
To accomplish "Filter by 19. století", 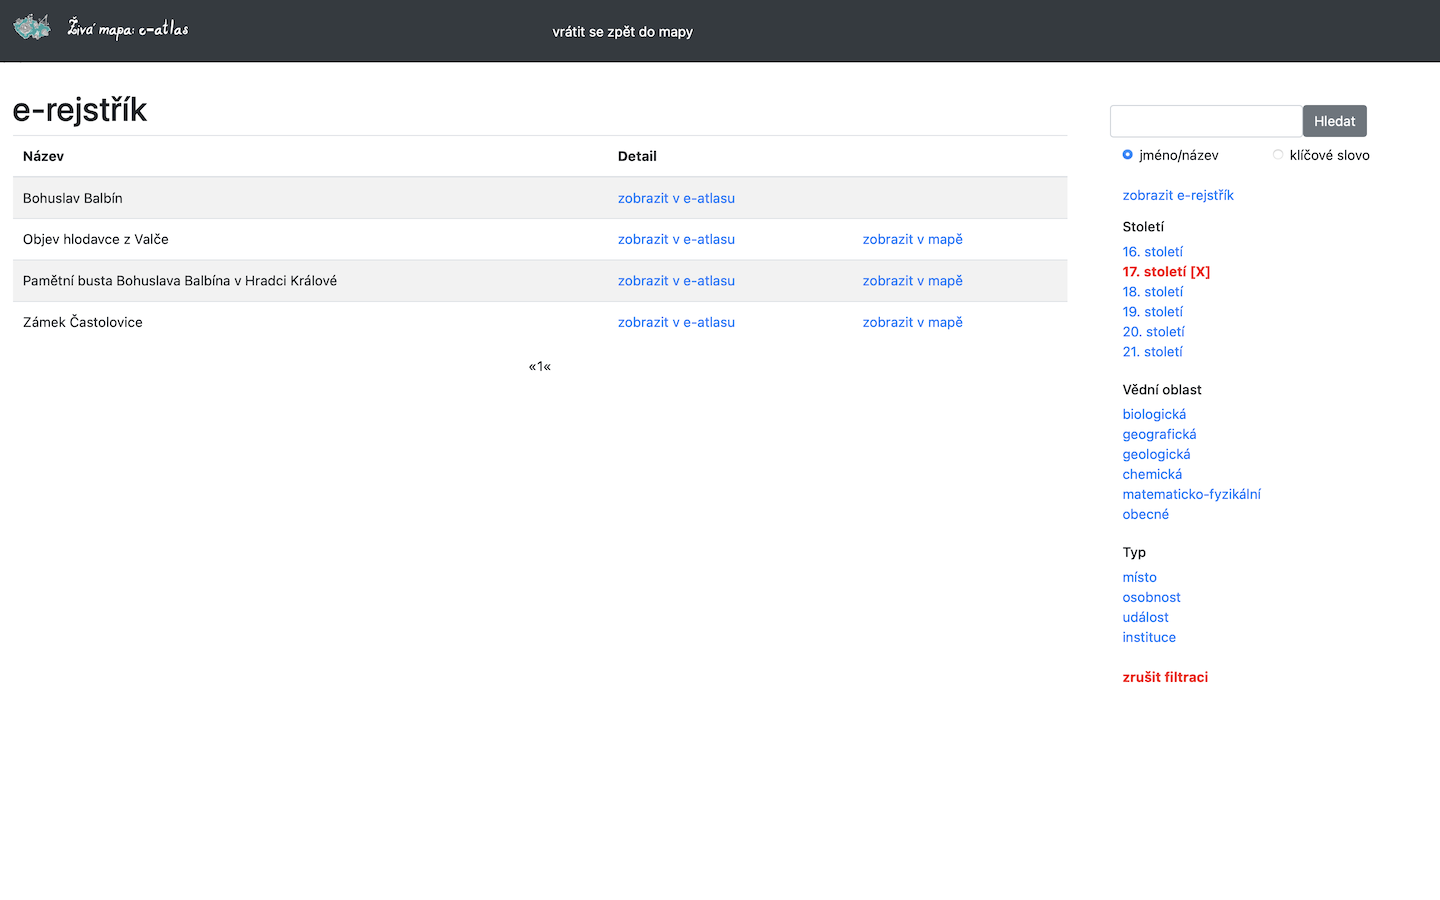I will click(1152, 312).
